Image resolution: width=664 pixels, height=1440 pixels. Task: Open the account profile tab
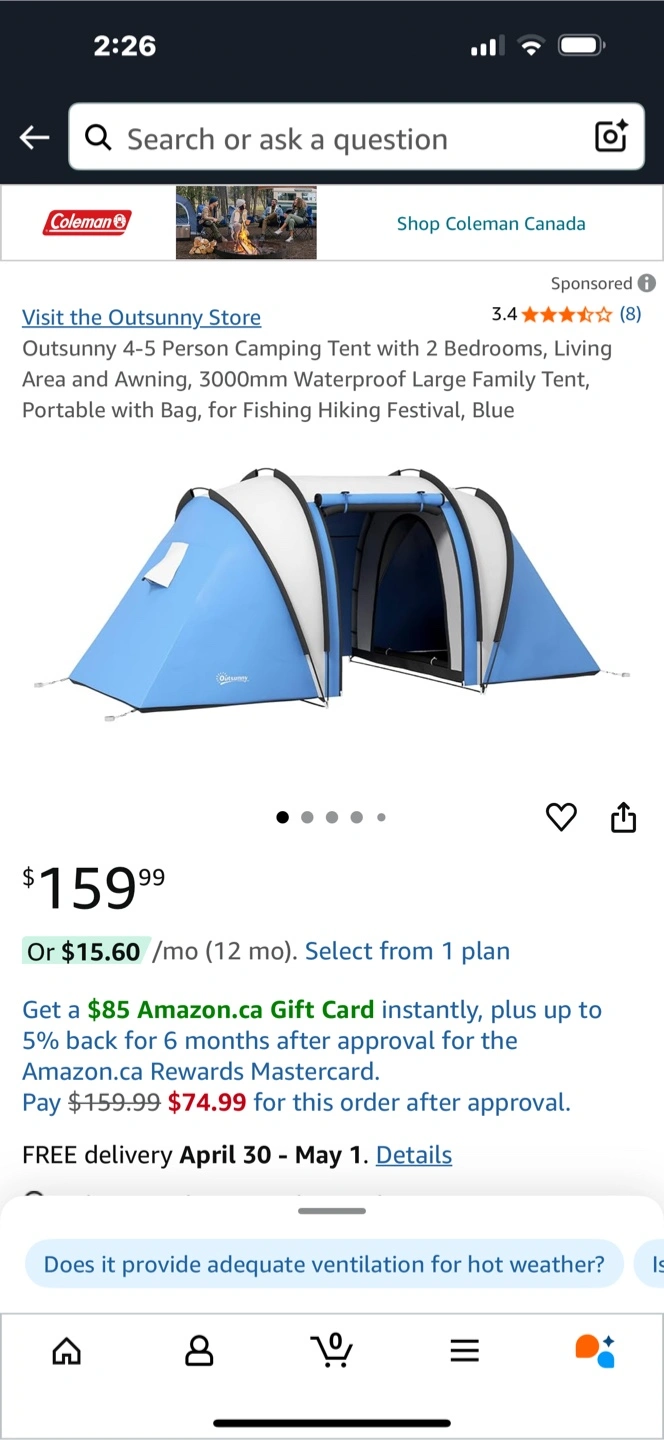(199, 1351)
